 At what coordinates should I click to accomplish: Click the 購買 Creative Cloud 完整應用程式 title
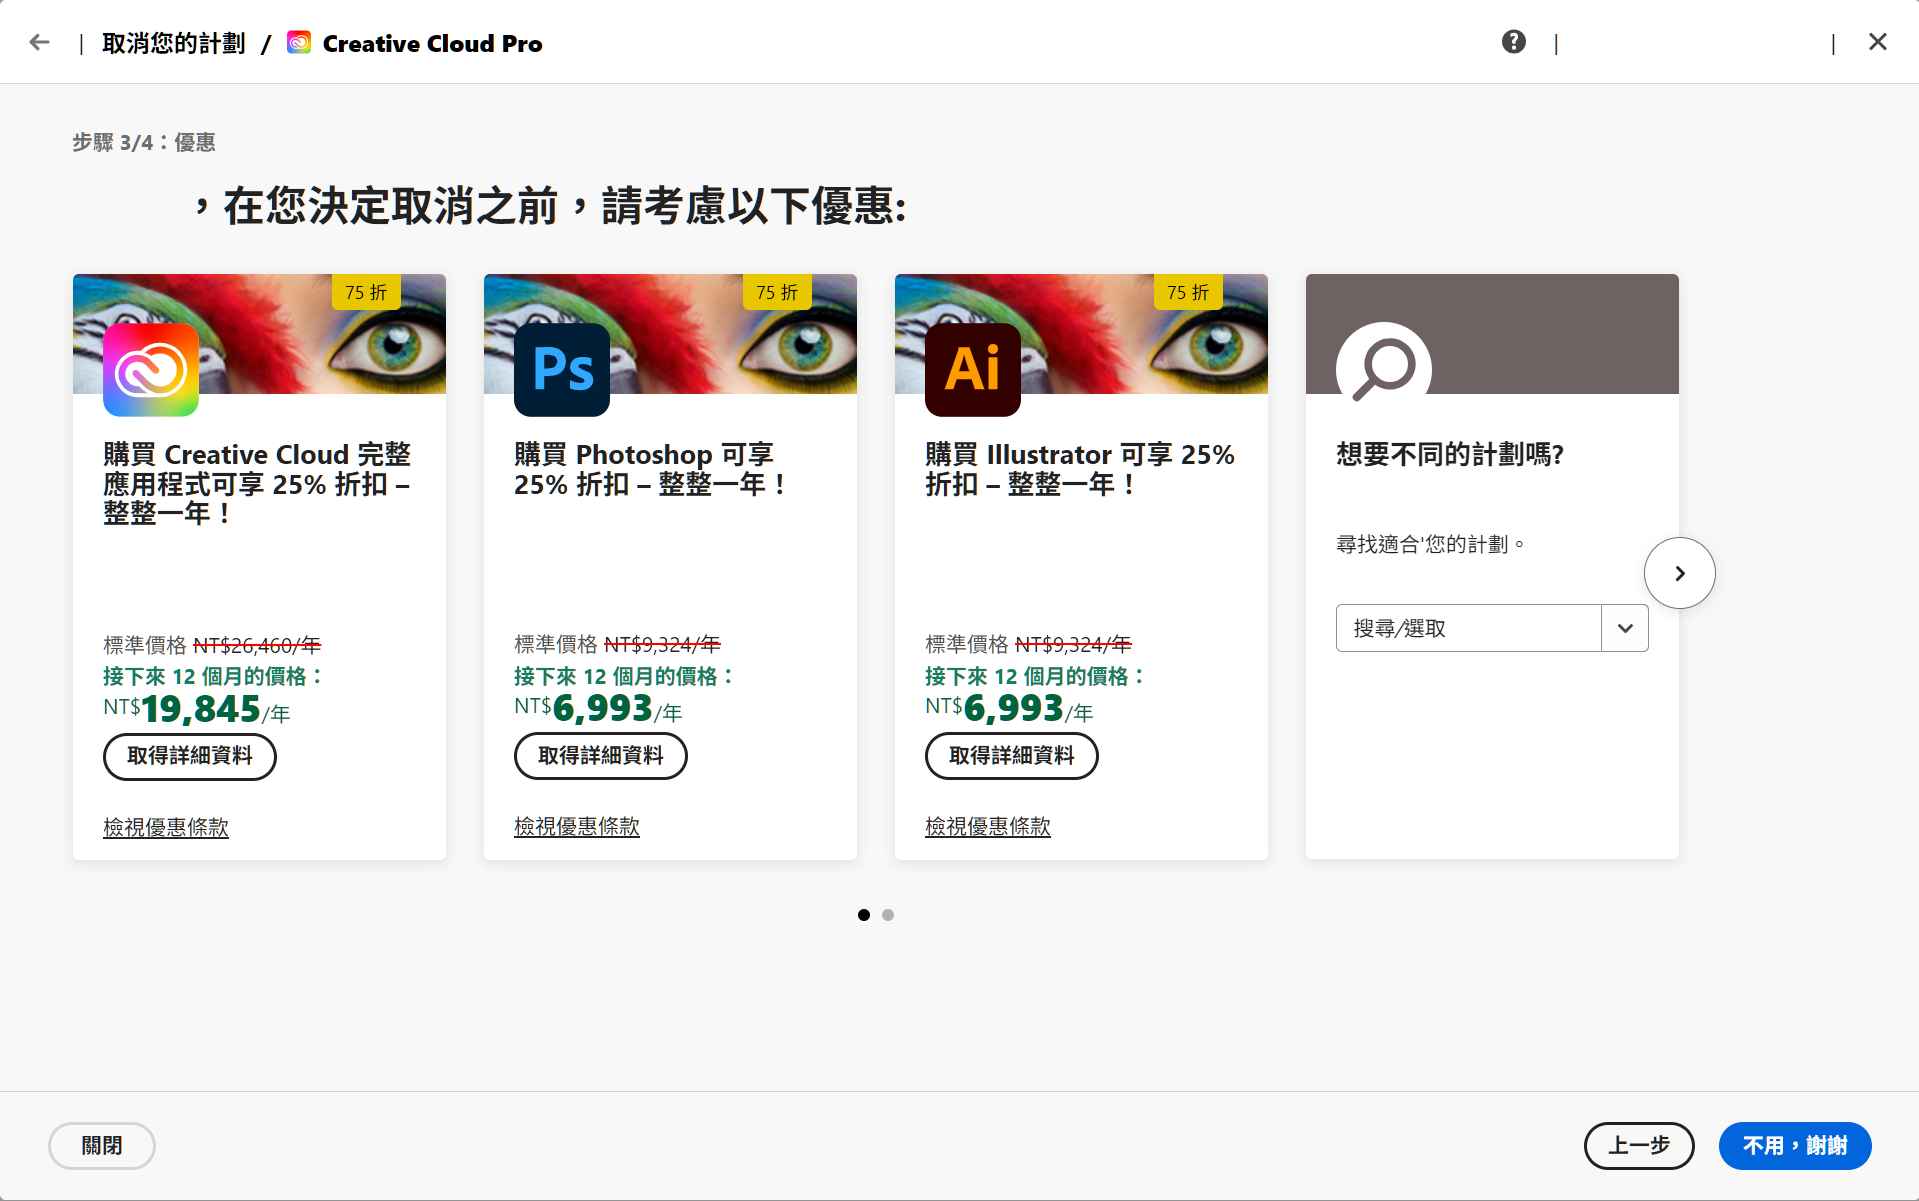tap(257, 484)
